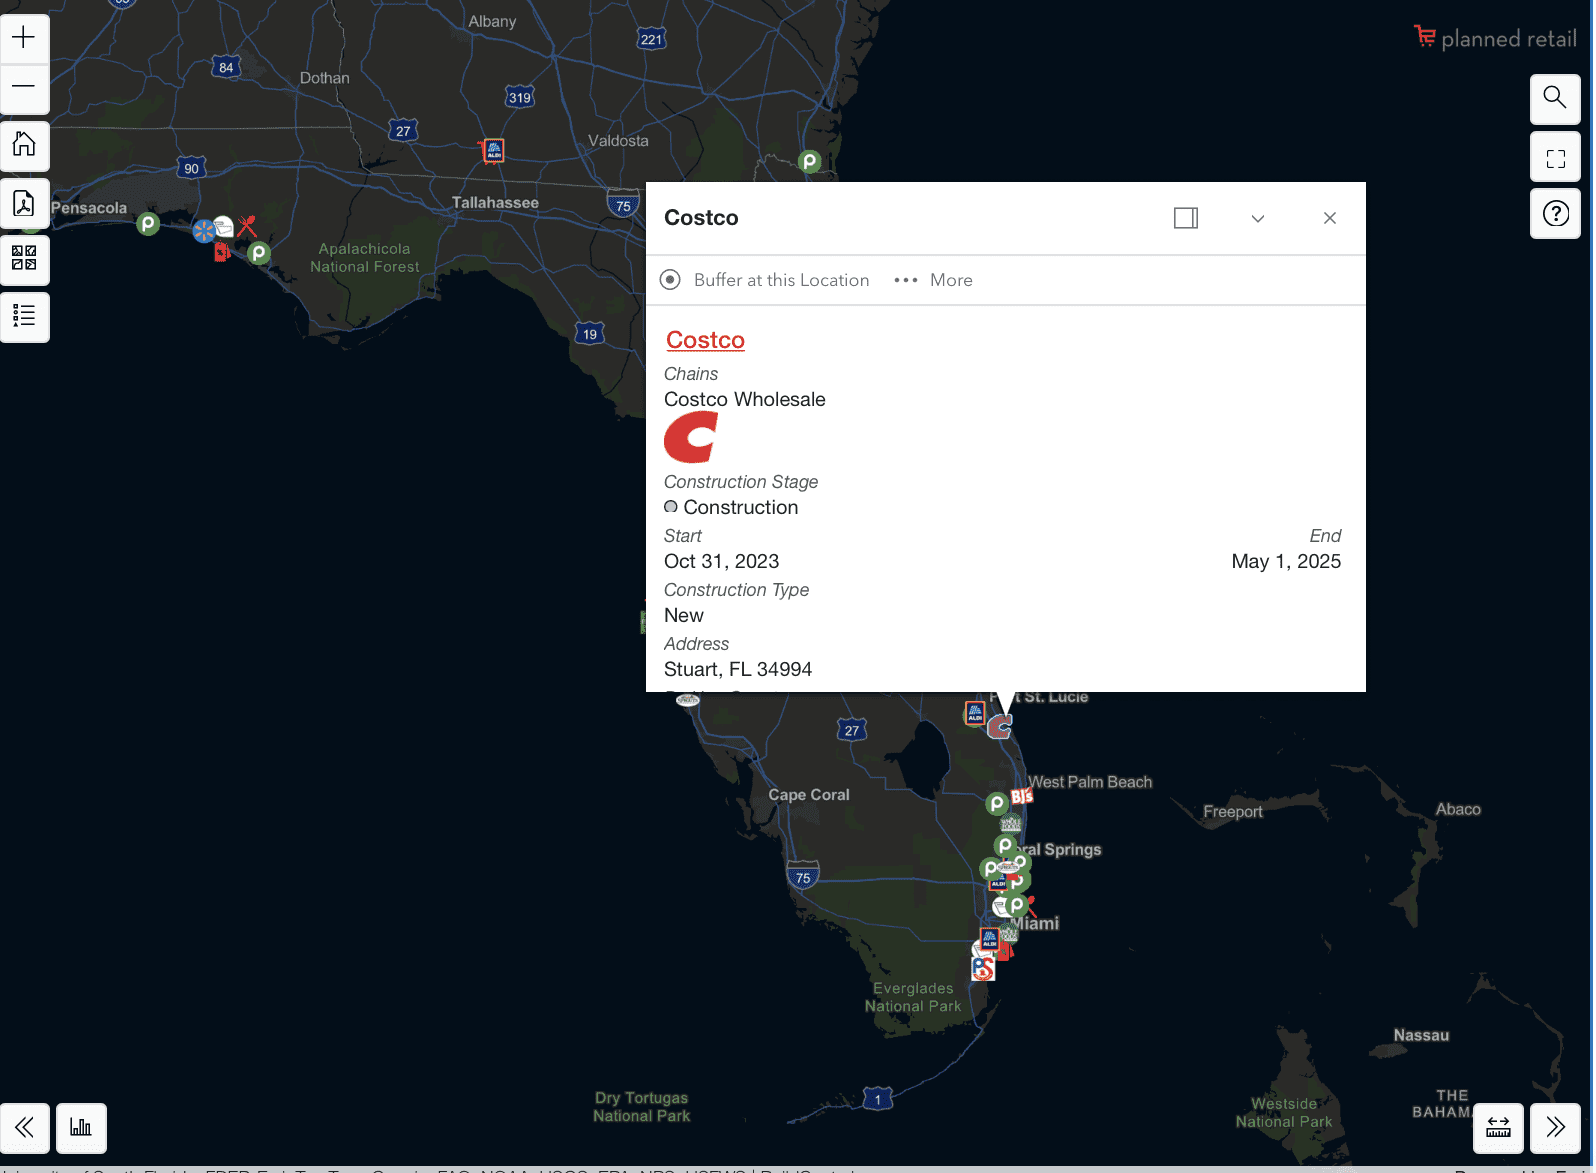Select the BJ's marker near West Palm Beach
Image resolution: width=1596 pixels, height=1173 pixels.
coord(1021,797)
